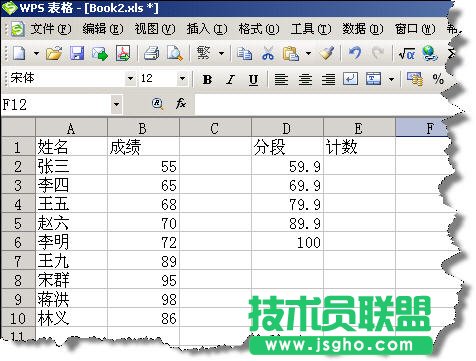The image size is (476, 361).
Task: Select cell containing 李明
Action: coord(71,242)
